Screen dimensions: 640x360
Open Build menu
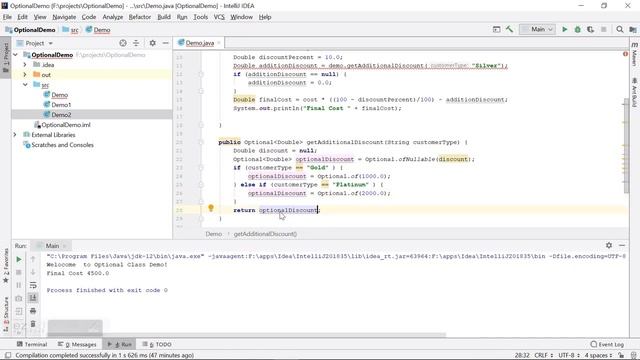164,17
